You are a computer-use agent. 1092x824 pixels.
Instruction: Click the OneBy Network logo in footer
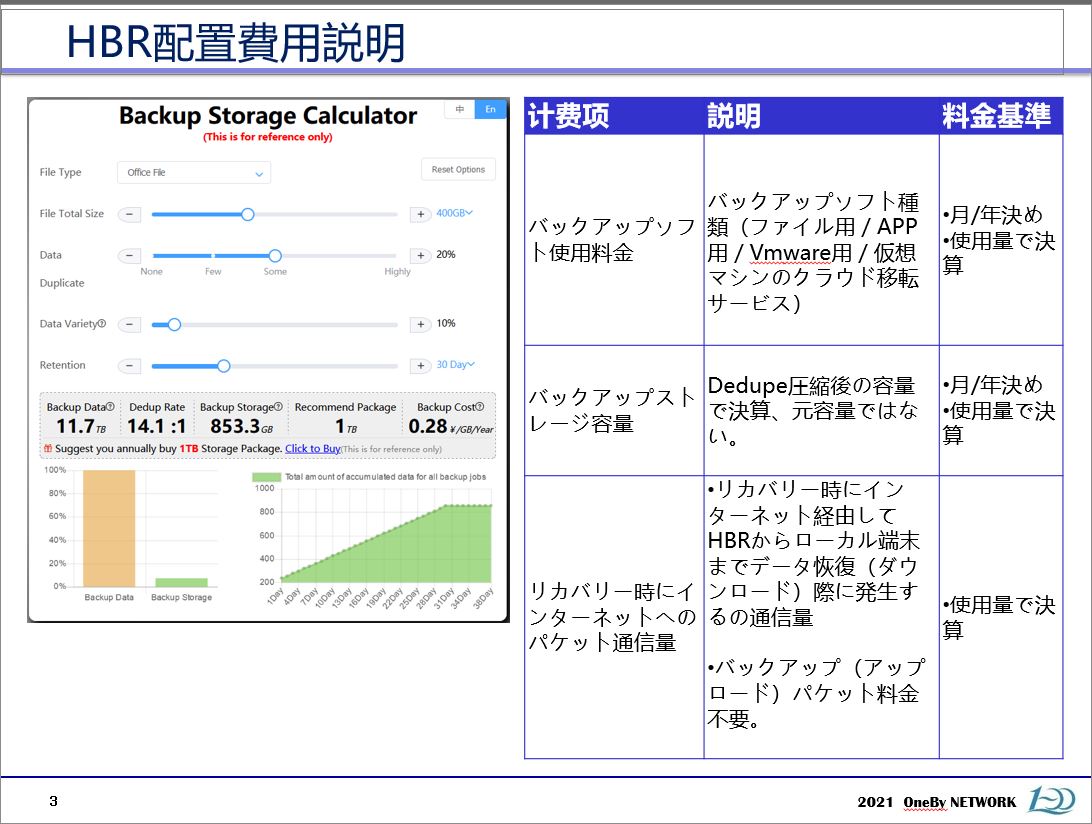click(x=1052, y=800)
